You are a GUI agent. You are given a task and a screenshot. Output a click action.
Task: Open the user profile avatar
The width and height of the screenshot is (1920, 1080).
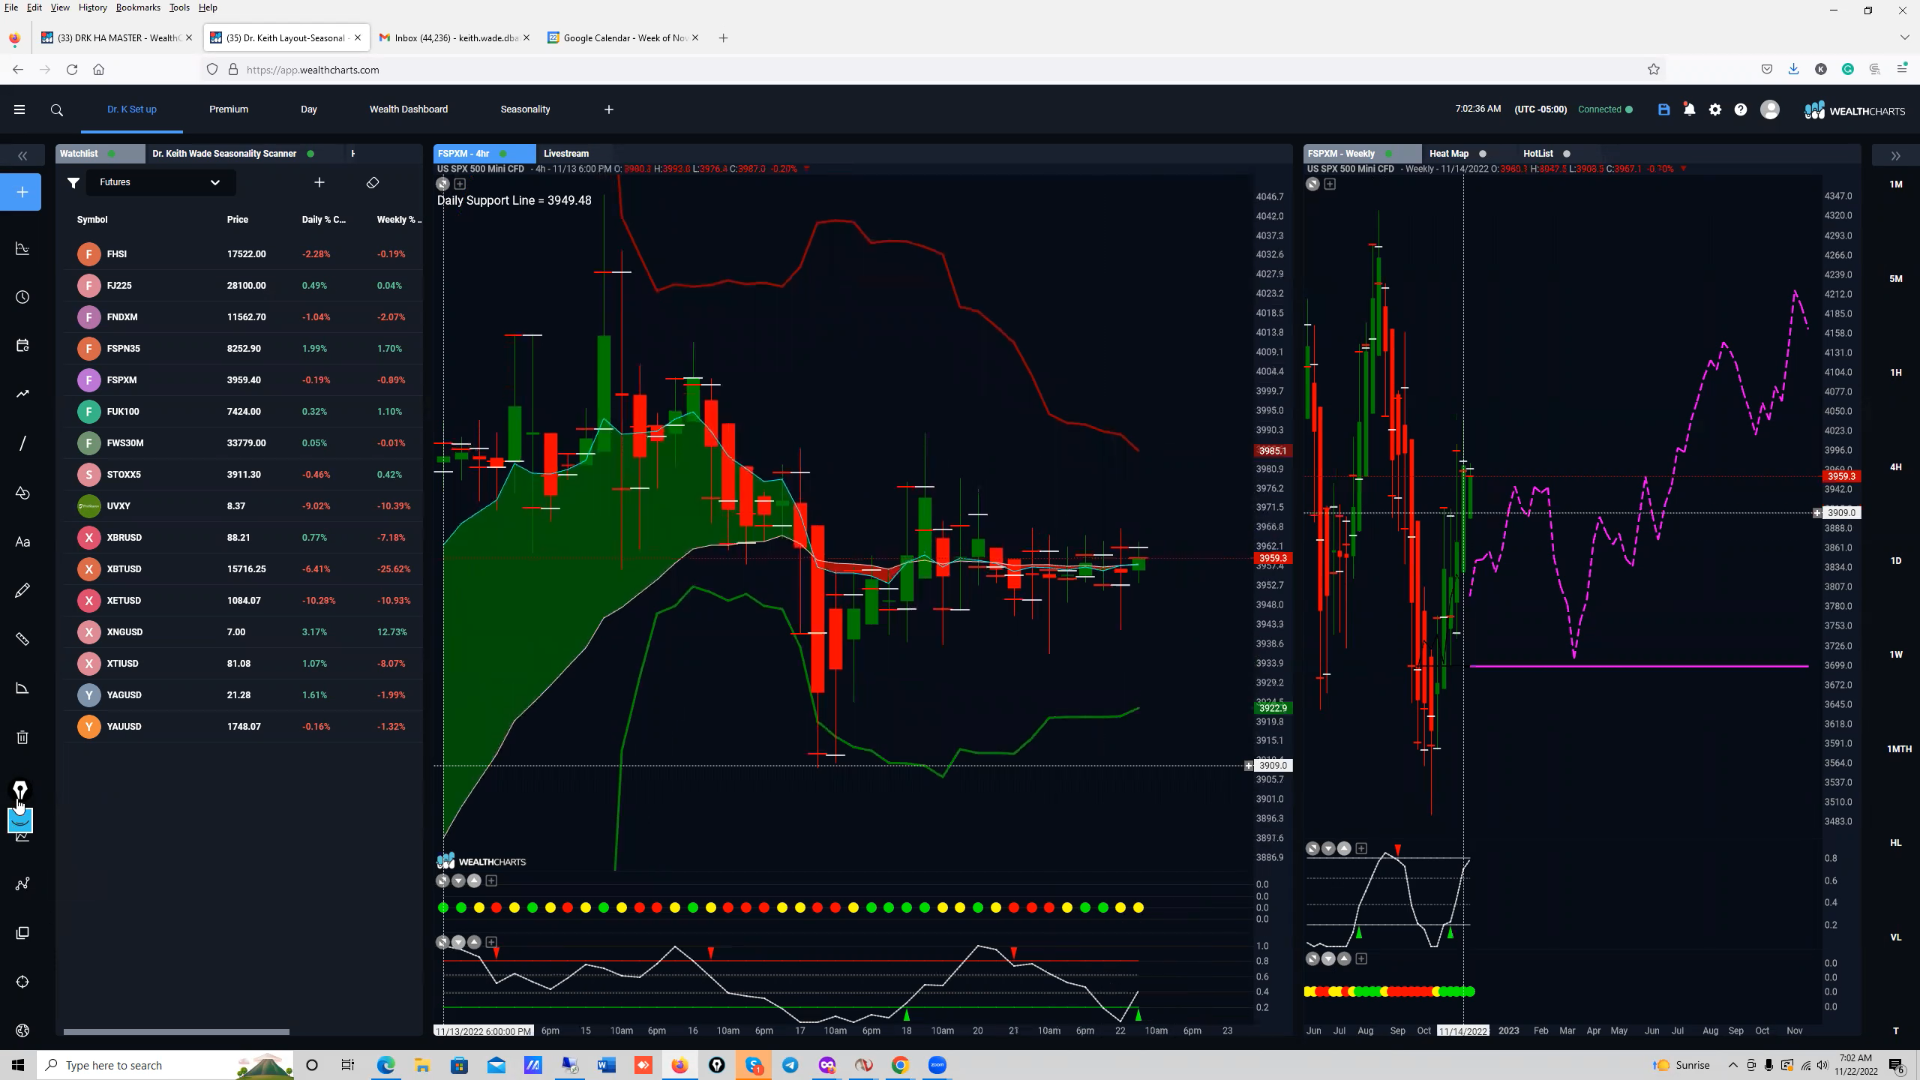click(1770, 110)
